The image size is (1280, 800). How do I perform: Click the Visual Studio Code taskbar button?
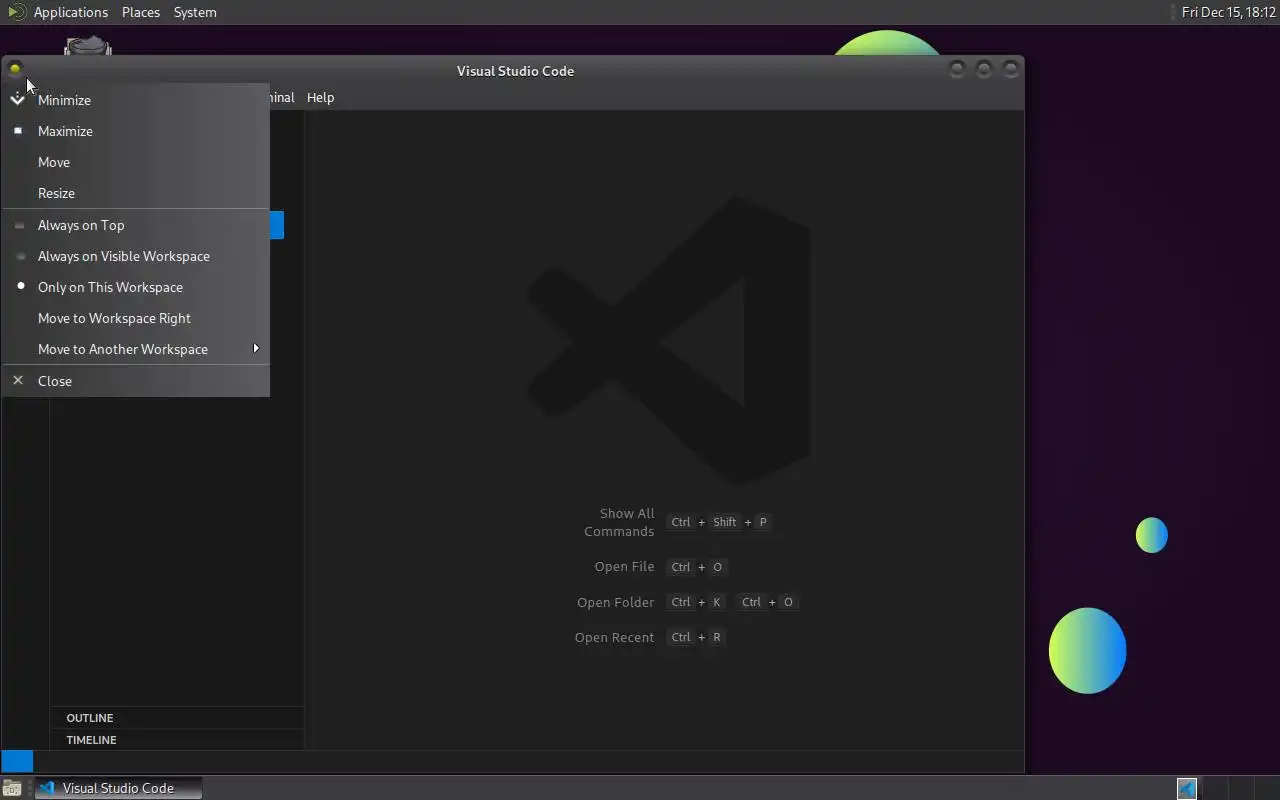[x=118, y=788]
